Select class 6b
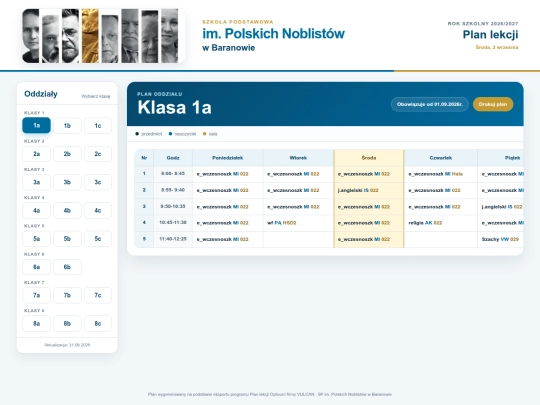 (67, 267)
